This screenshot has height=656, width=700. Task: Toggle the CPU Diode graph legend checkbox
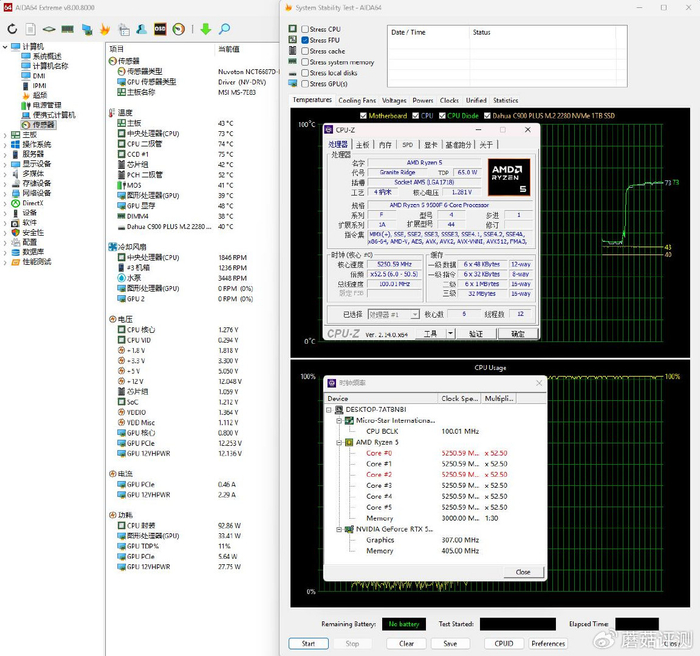[x=441, y=115]
